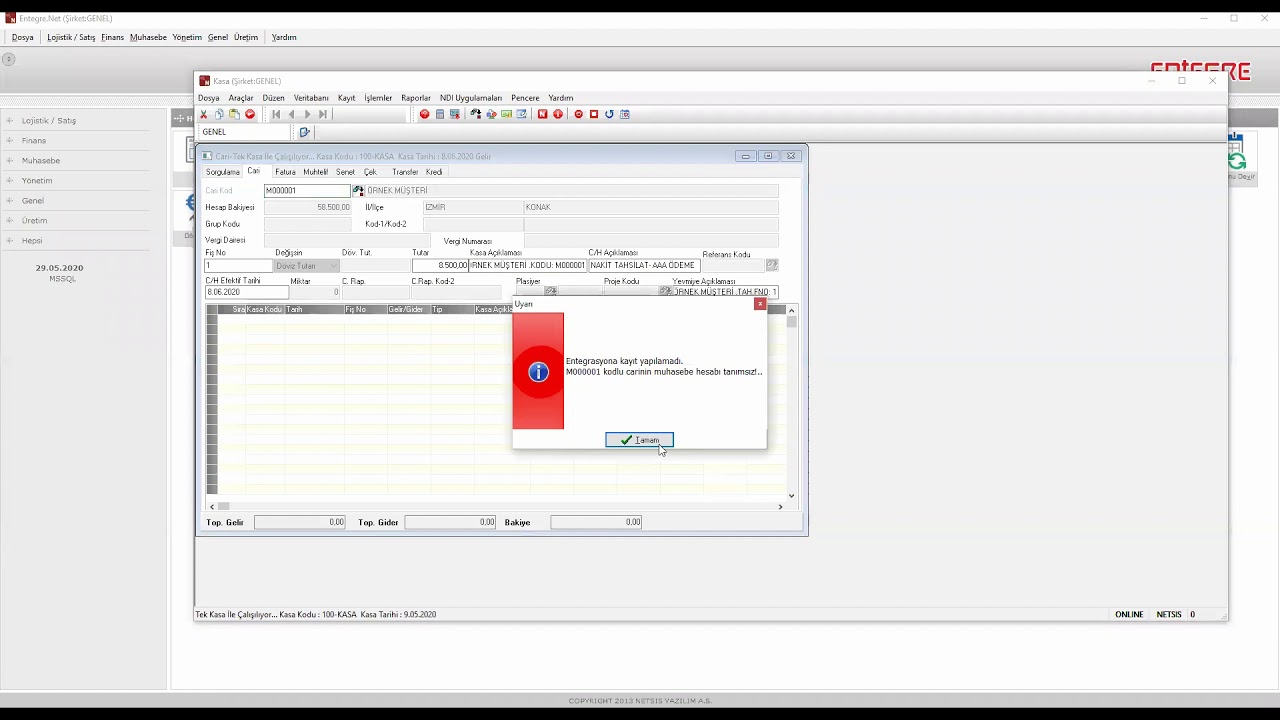Image resolution: width=1280 pixels, height=720 pixels.
Task: Click the GENEL company label in toolbar
Action: pyautogui.click(x=214, y=132)
